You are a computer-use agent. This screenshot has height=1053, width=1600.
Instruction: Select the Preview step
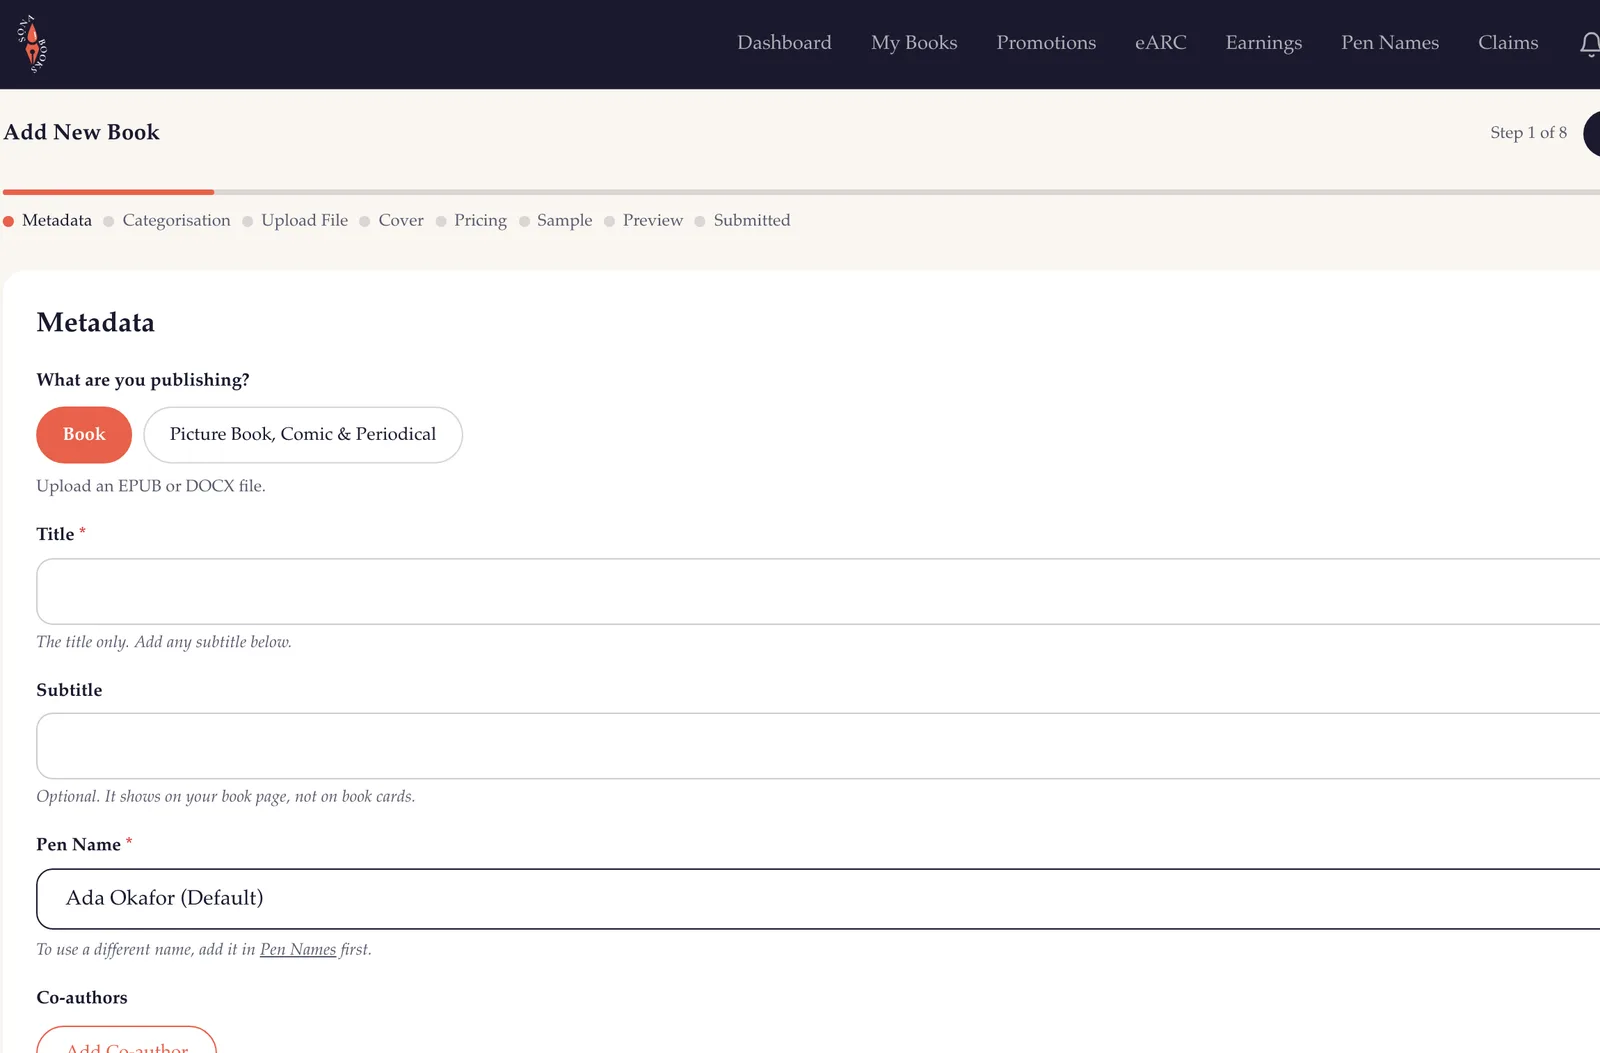(643, 221)
